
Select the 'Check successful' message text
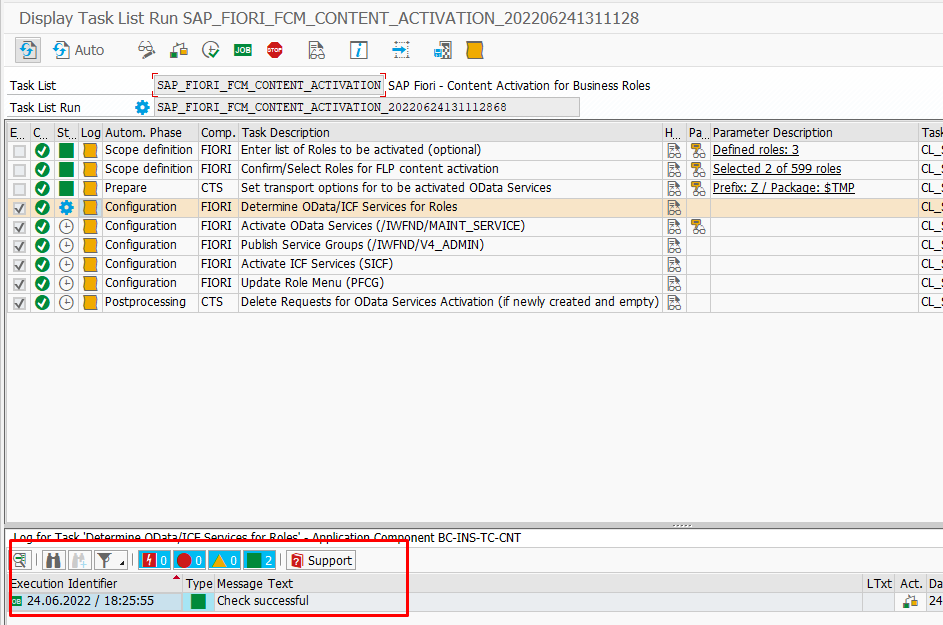coord(263,601)
